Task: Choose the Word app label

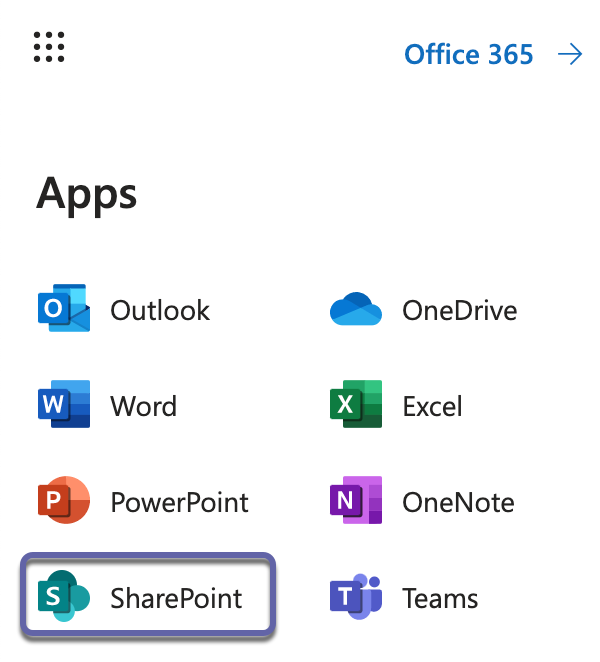Action: (x=144, y=406)
